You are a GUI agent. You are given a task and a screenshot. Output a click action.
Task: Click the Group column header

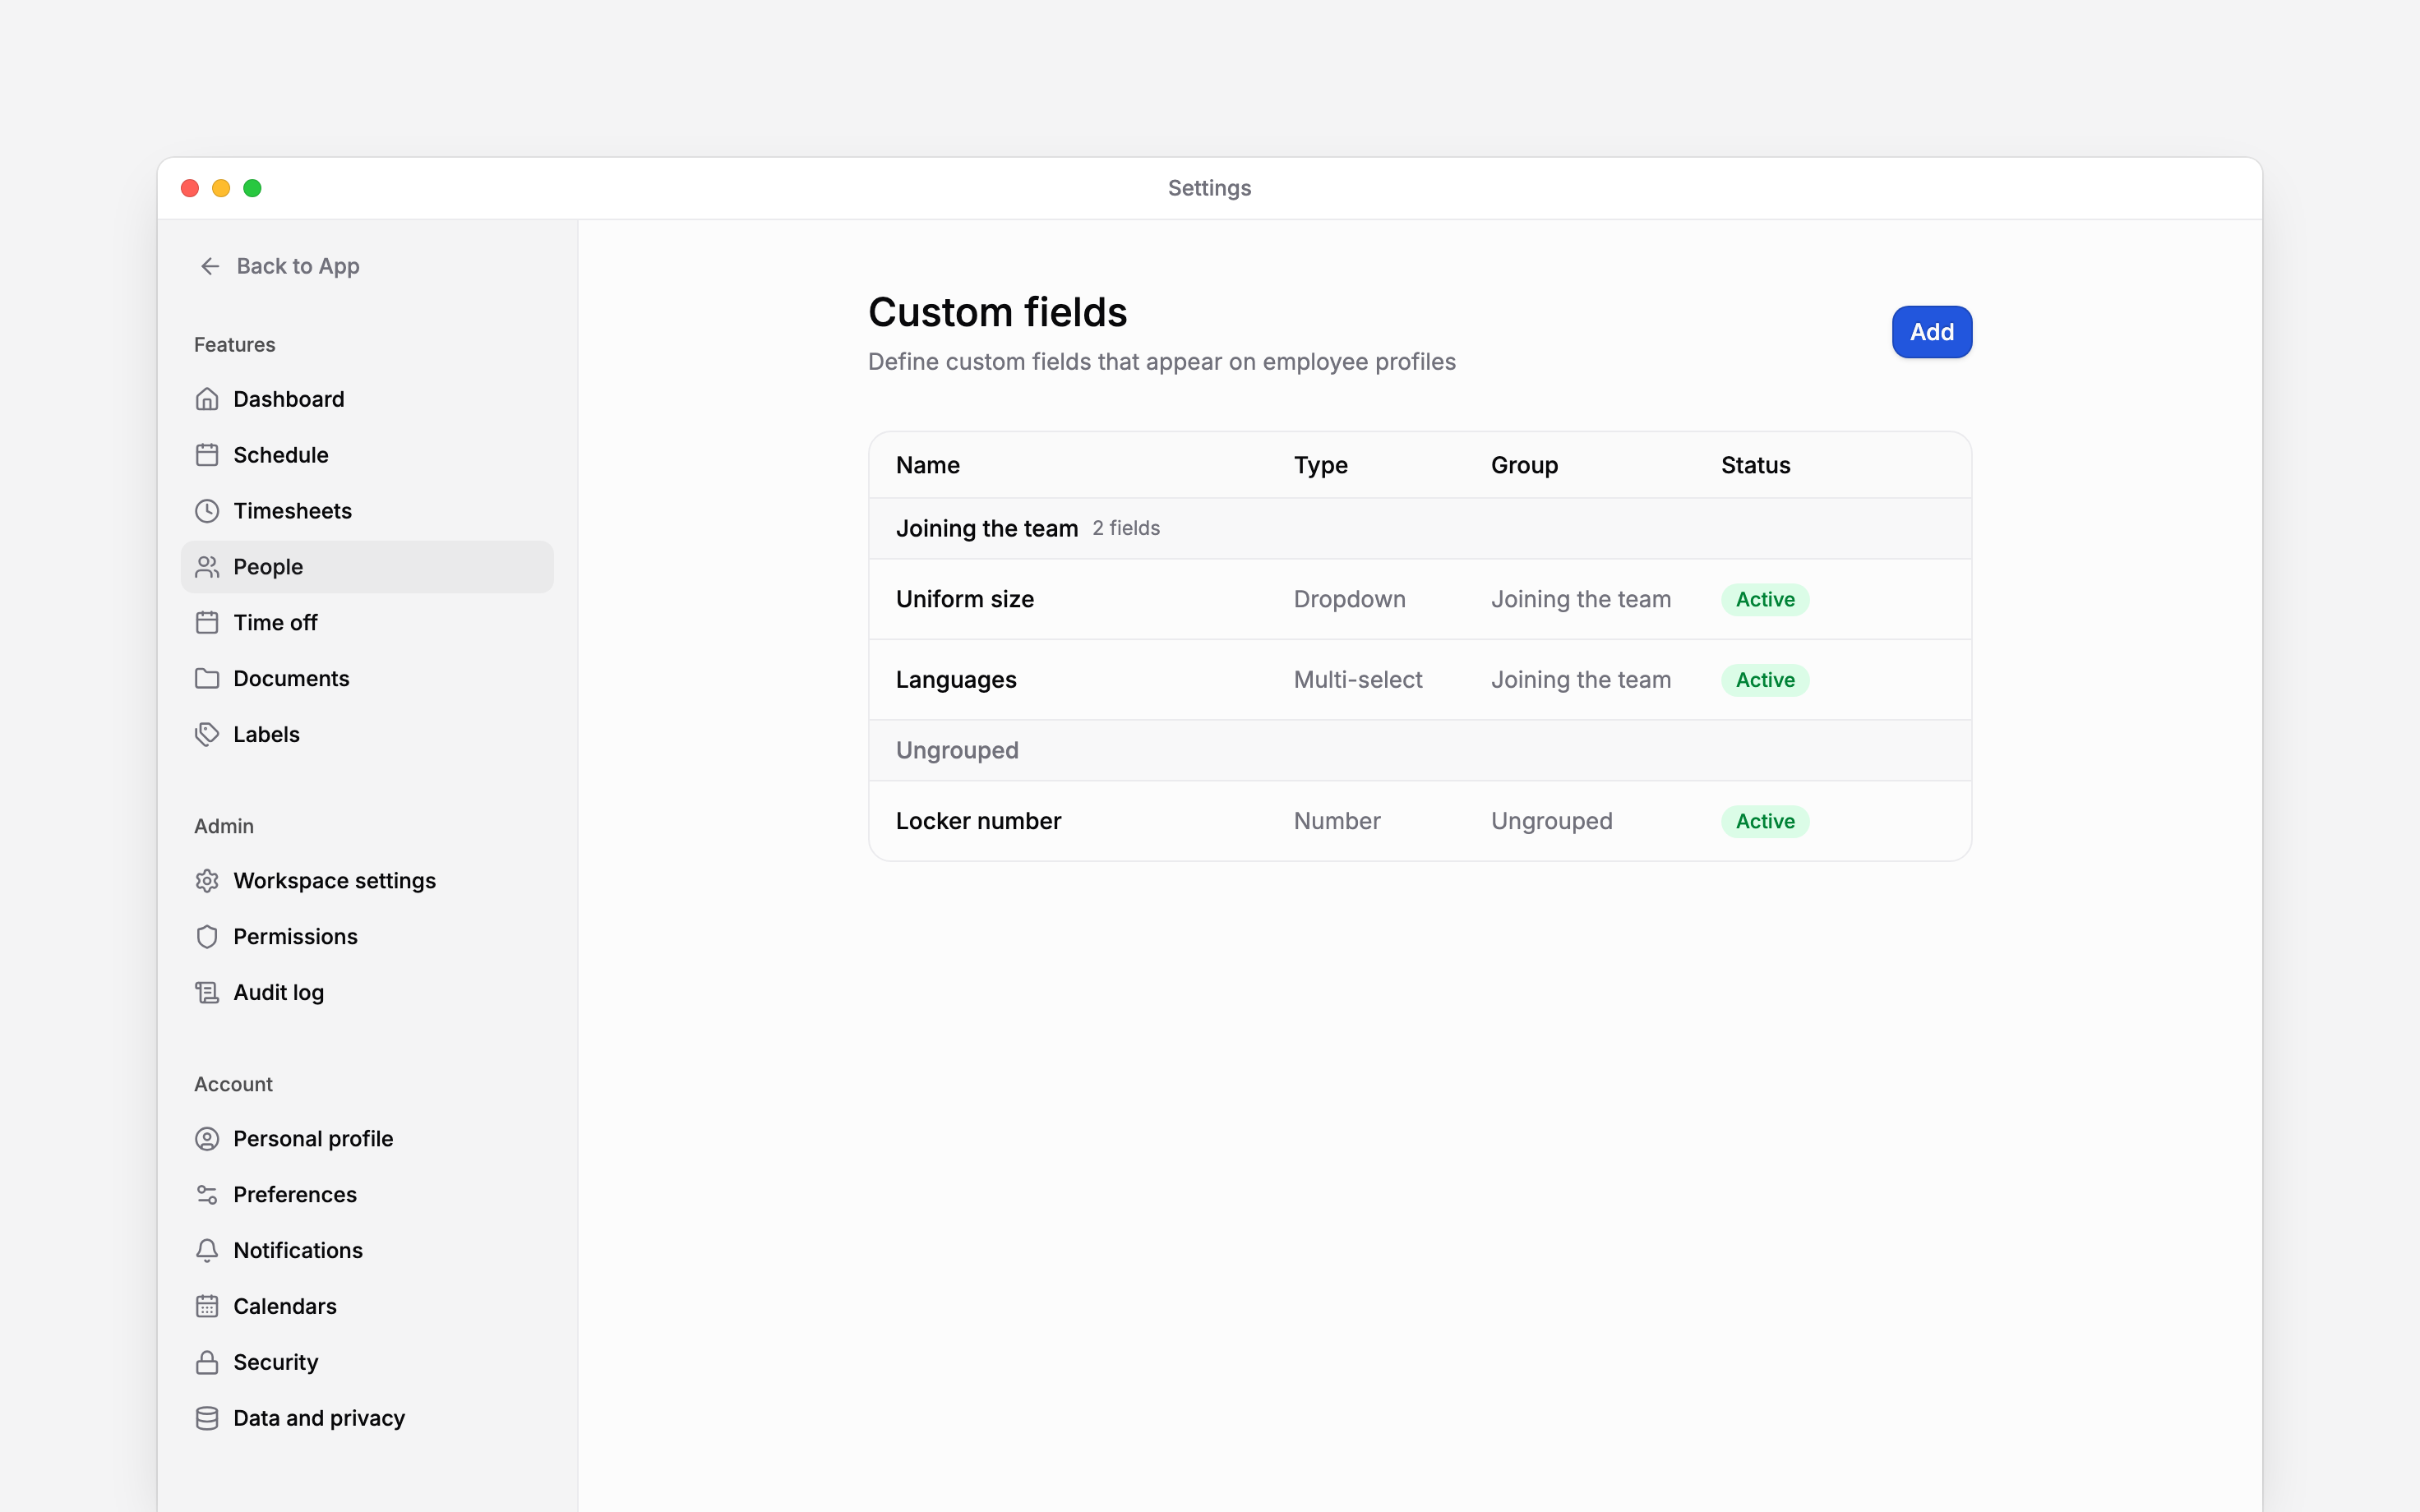pos(1524,465)
